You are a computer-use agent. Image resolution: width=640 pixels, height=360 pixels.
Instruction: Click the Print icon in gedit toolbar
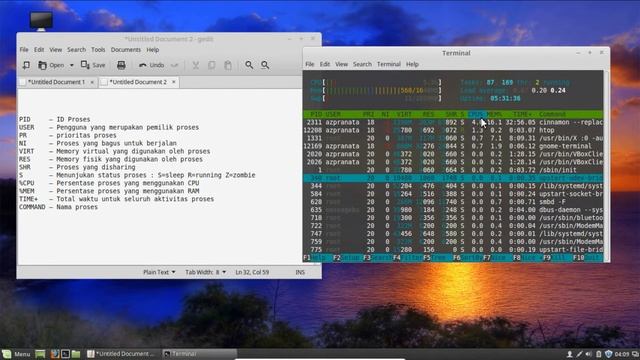121,65
